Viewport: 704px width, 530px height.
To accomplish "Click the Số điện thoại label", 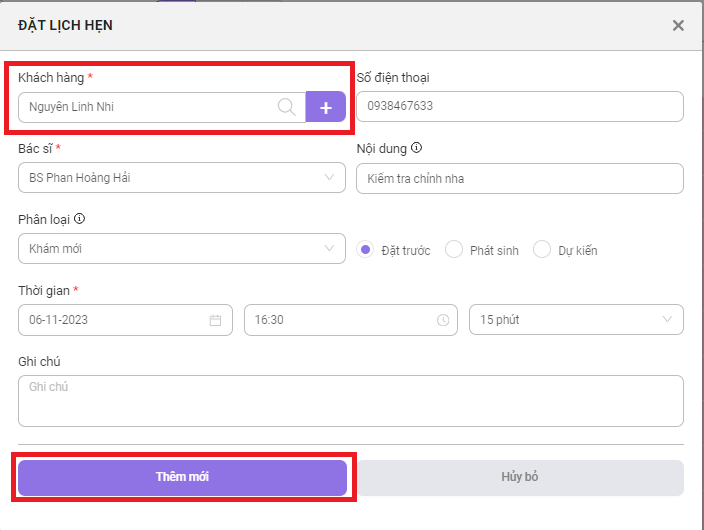I will click(x=393, y=78).
